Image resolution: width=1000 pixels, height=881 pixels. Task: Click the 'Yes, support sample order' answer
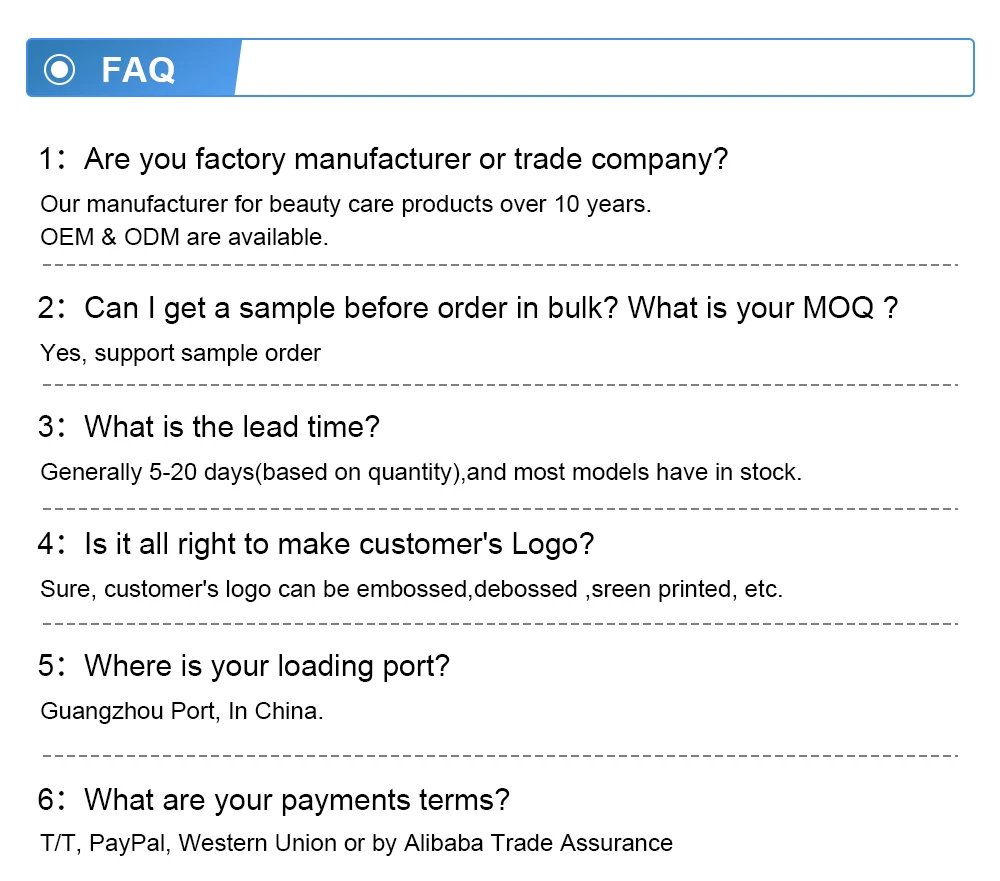pyautogui.click(x=180, y=353)
